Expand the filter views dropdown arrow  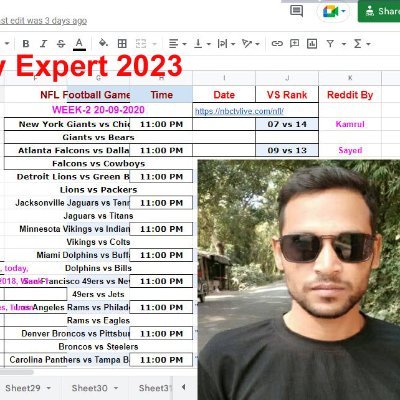344,44
